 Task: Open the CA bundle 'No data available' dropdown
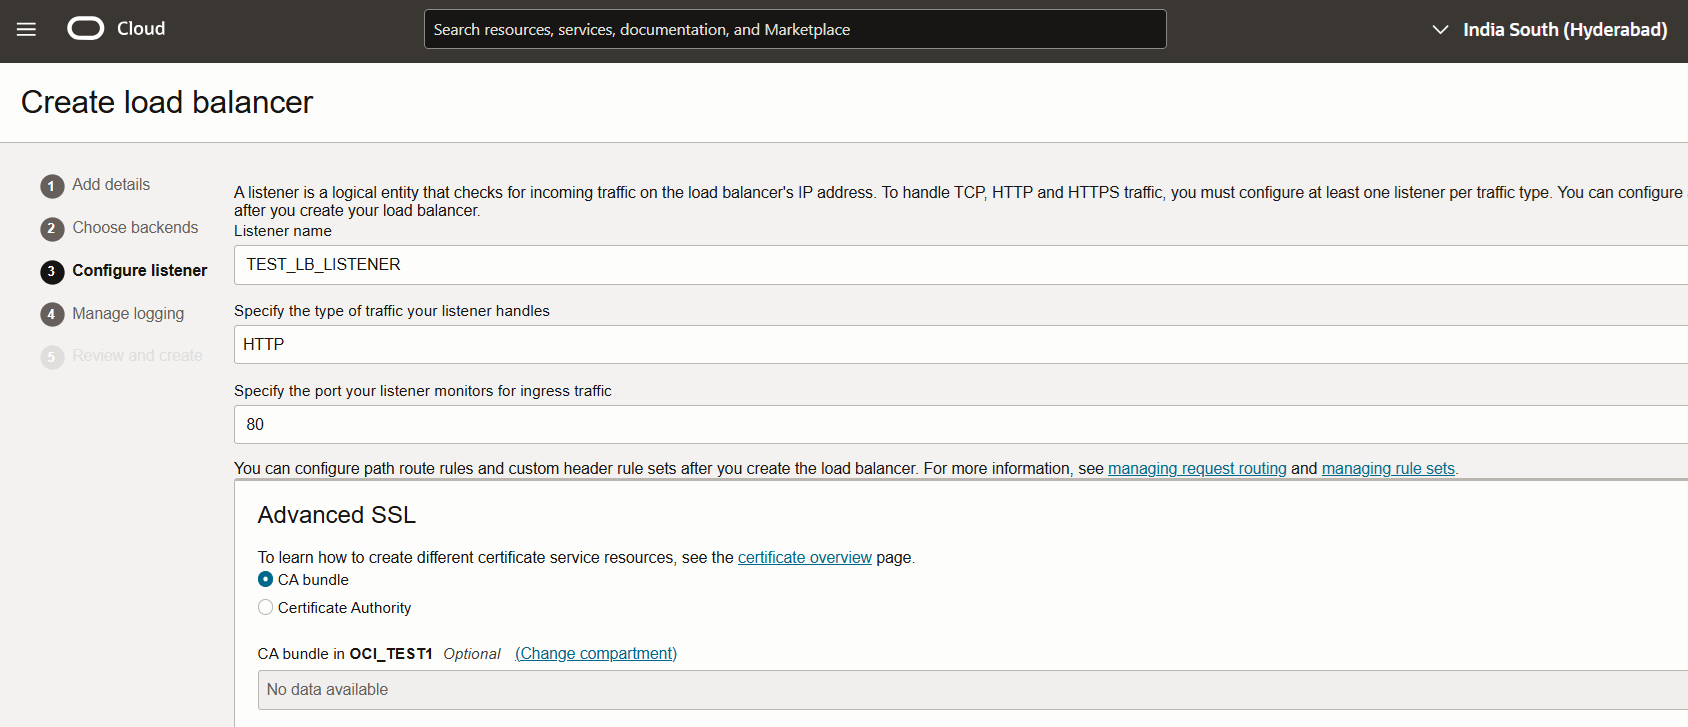[960, 690]
